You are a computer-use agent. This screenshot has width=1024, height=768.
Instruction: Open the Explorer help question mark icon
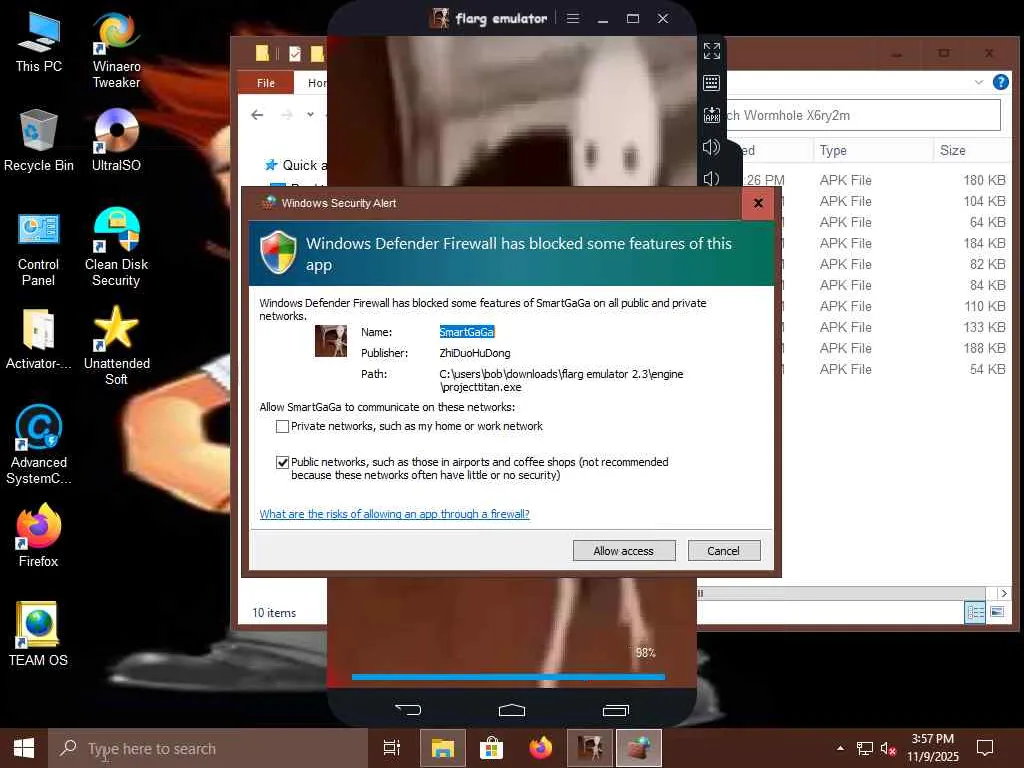click(1000, 82)
